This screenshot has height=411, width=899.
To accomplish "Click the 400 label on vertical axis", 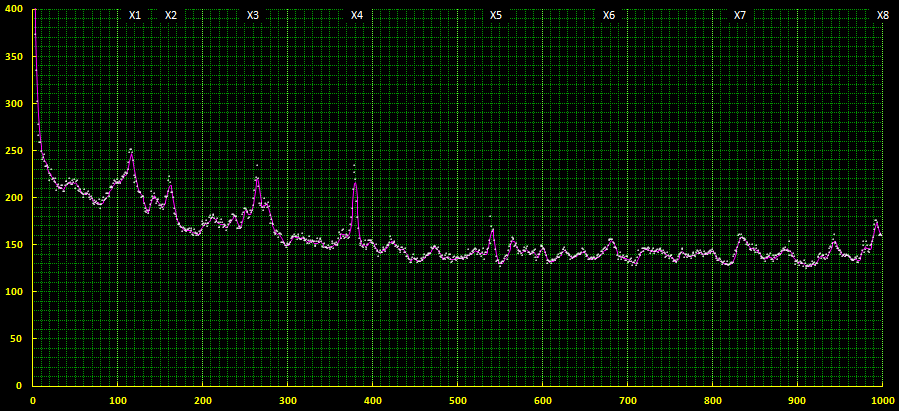I will click(12, 10).
